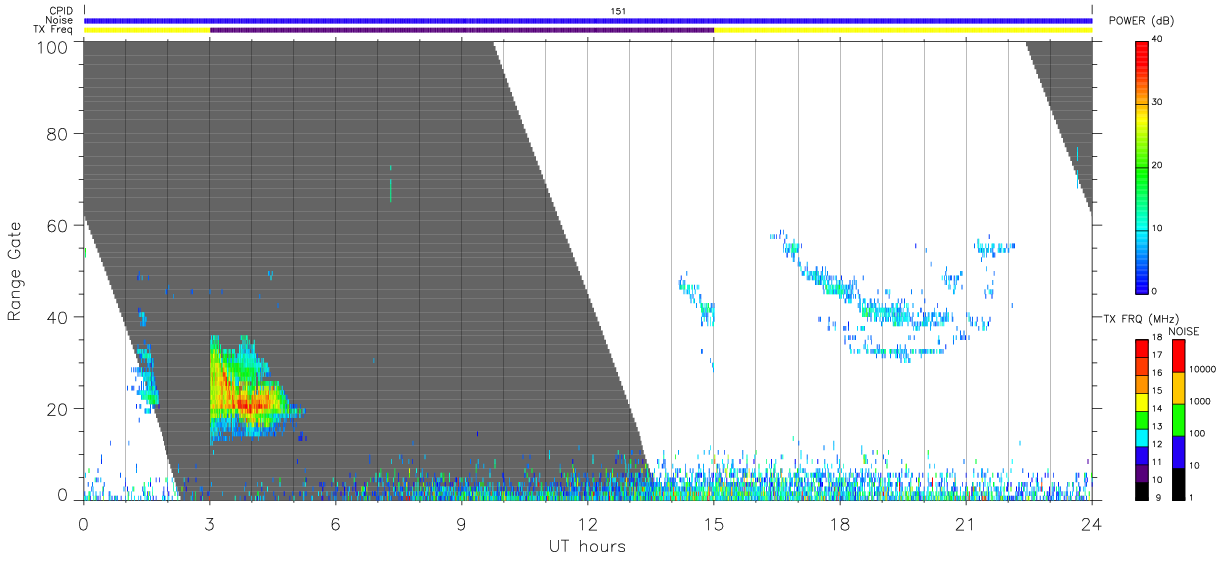Click the "CPID" label
1228x567 pixels.
tap(62, 11)
